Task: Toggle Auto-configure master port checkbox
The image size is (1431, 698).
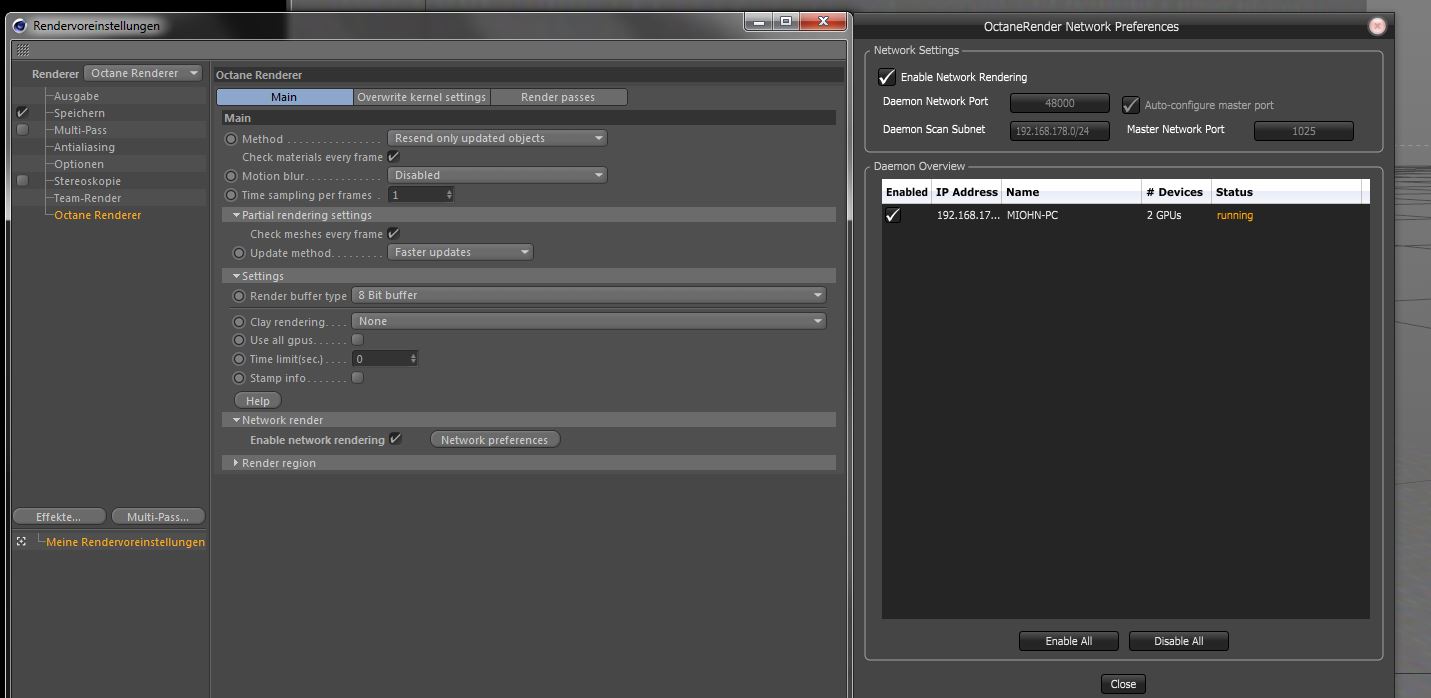Action: click(1131, 105)
